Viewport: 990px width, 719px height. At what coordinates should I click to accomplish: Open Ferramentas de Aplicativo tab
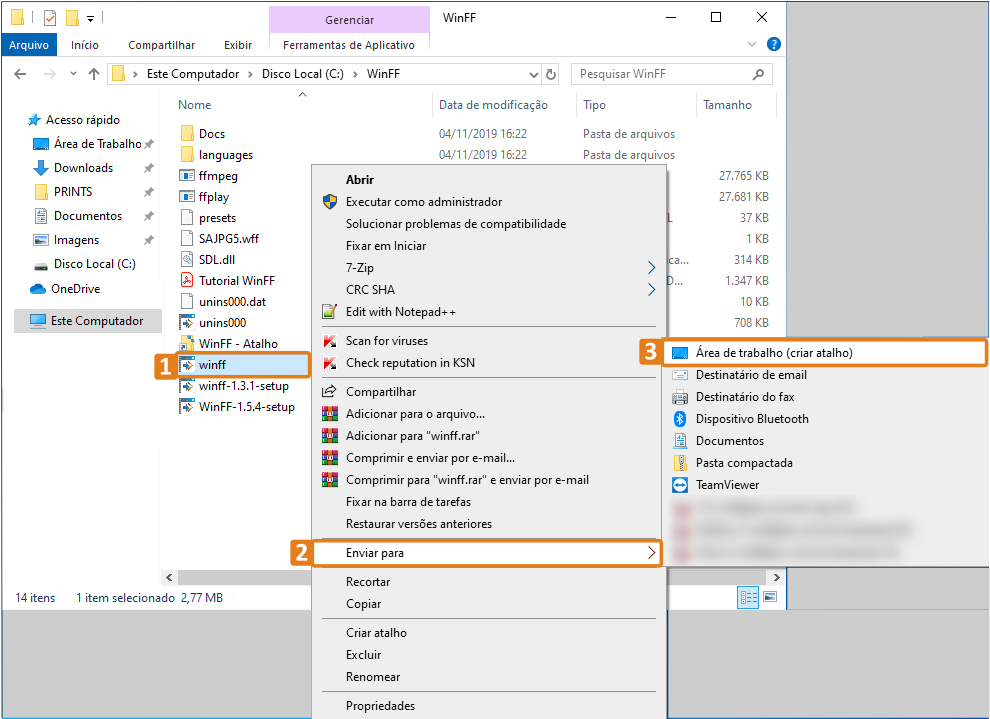pos(349,45)
